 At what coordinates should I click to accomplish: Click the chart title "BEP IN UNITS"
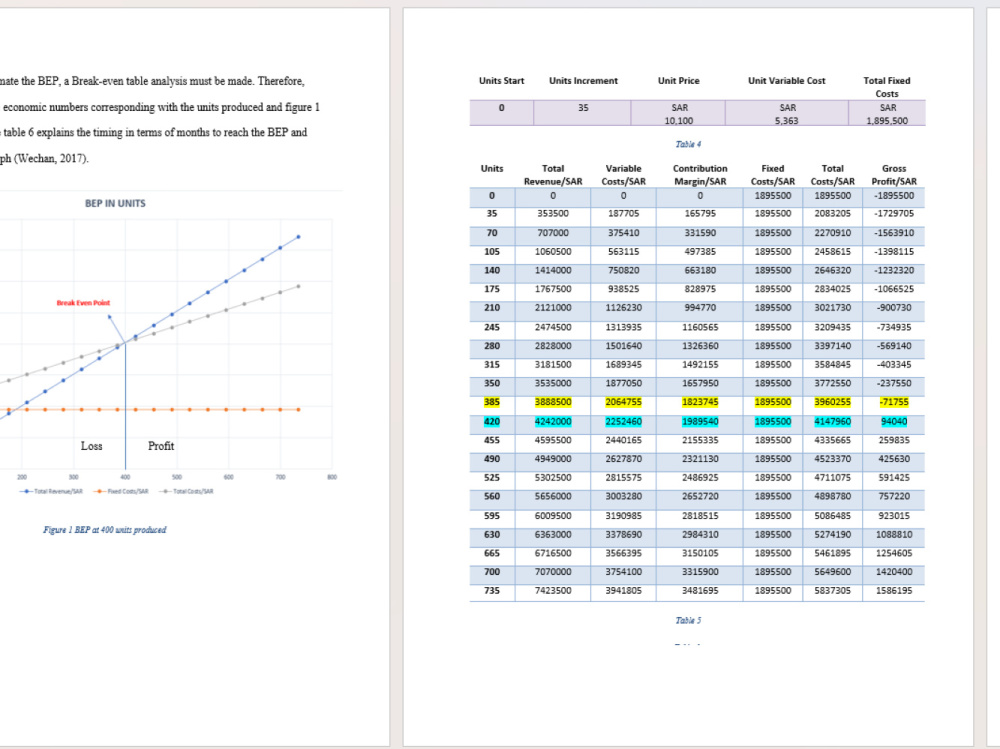click(x=115, y=204)
